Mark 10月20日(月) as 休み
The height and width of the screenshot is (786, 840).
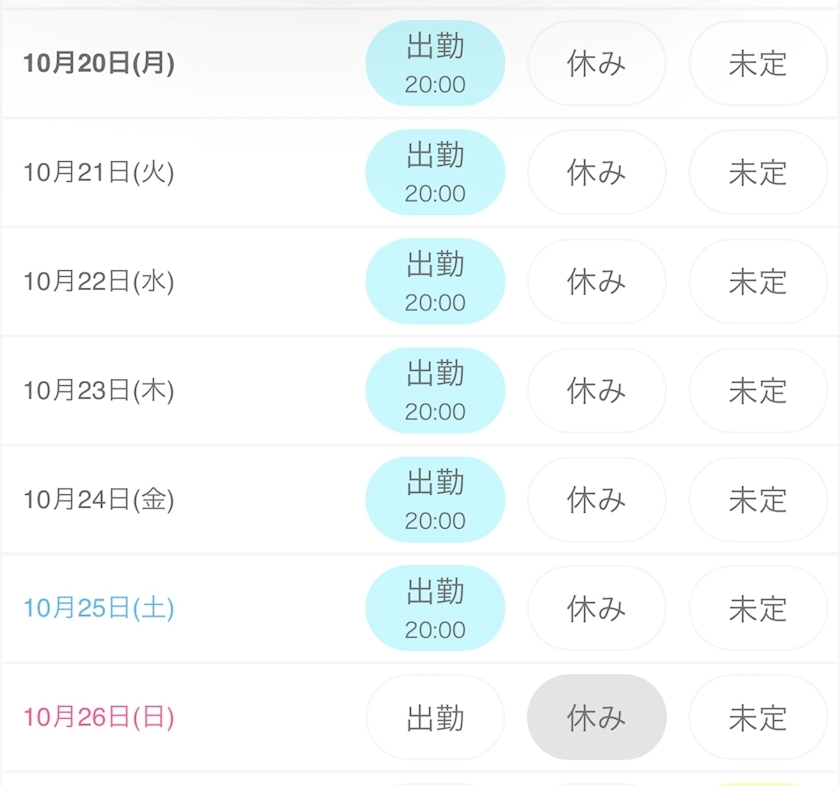click(x=596, y=63)
